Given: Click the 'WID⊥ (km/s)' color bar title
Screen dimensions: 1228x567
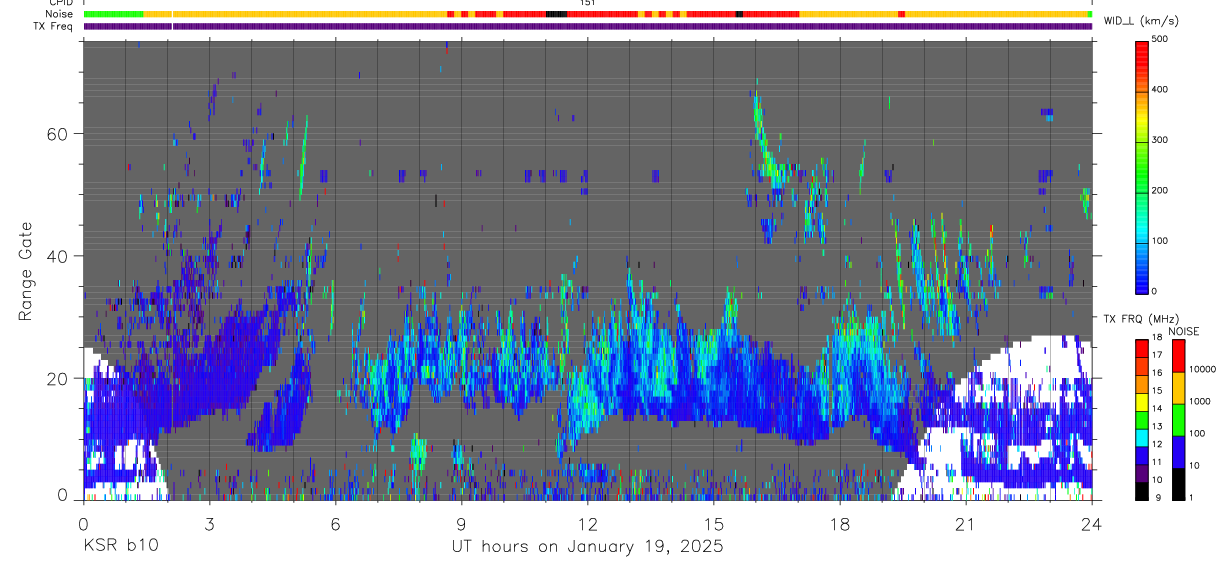Looking at the screenshot, I should click(x=1140, y=20).
